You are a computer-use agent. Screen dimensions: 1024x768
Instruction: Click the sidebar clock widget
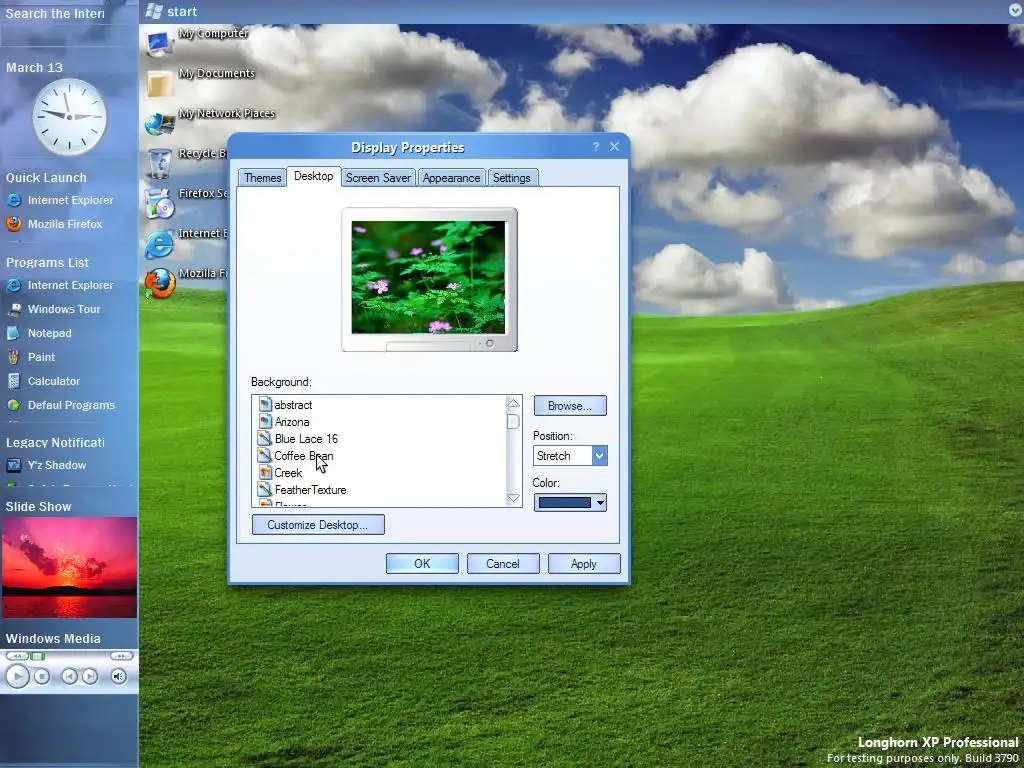[69, 117]
